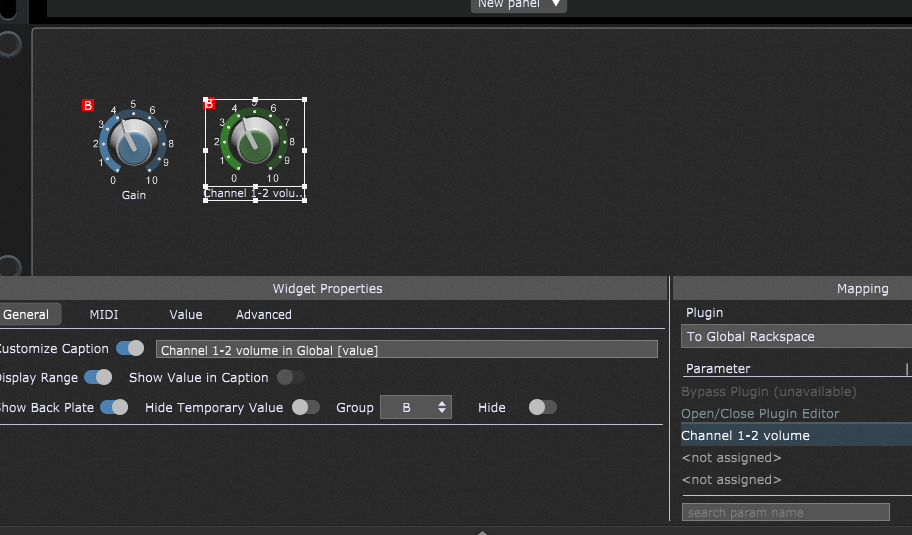This screenshot has height=535, width=912.
Task: Choose the first <not assigned> parameter
Action: [731, 457]
